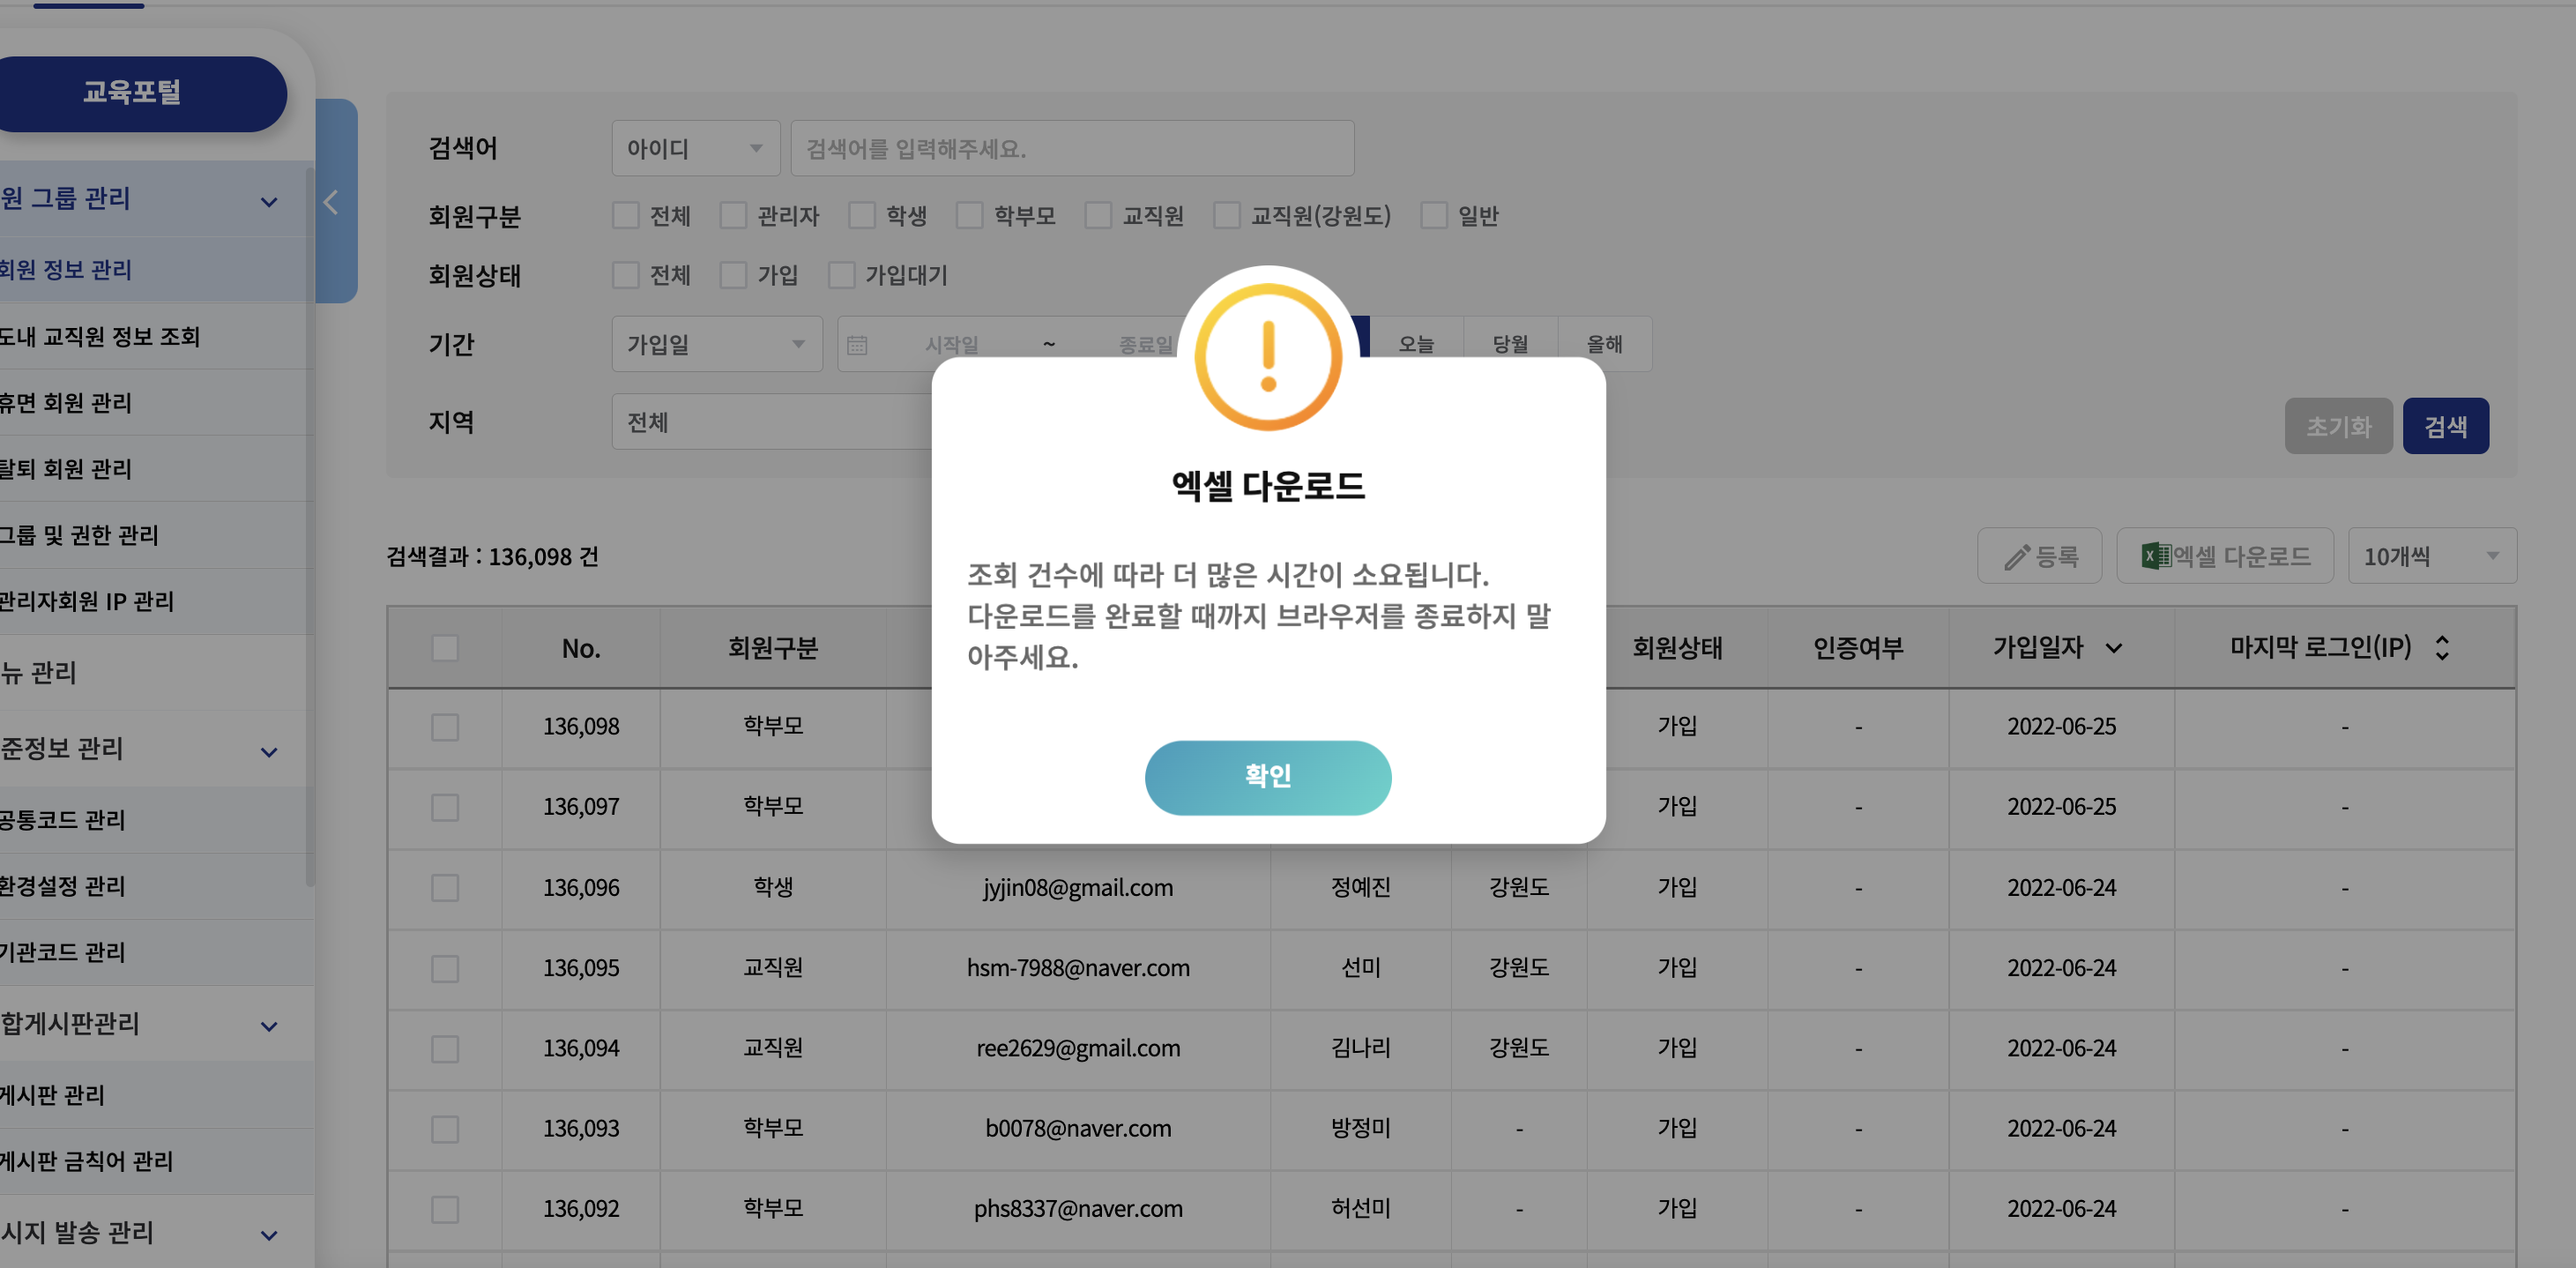Sort by 가입일자 using its arrow icon

pyautogui.click(x=2114, y=648)
